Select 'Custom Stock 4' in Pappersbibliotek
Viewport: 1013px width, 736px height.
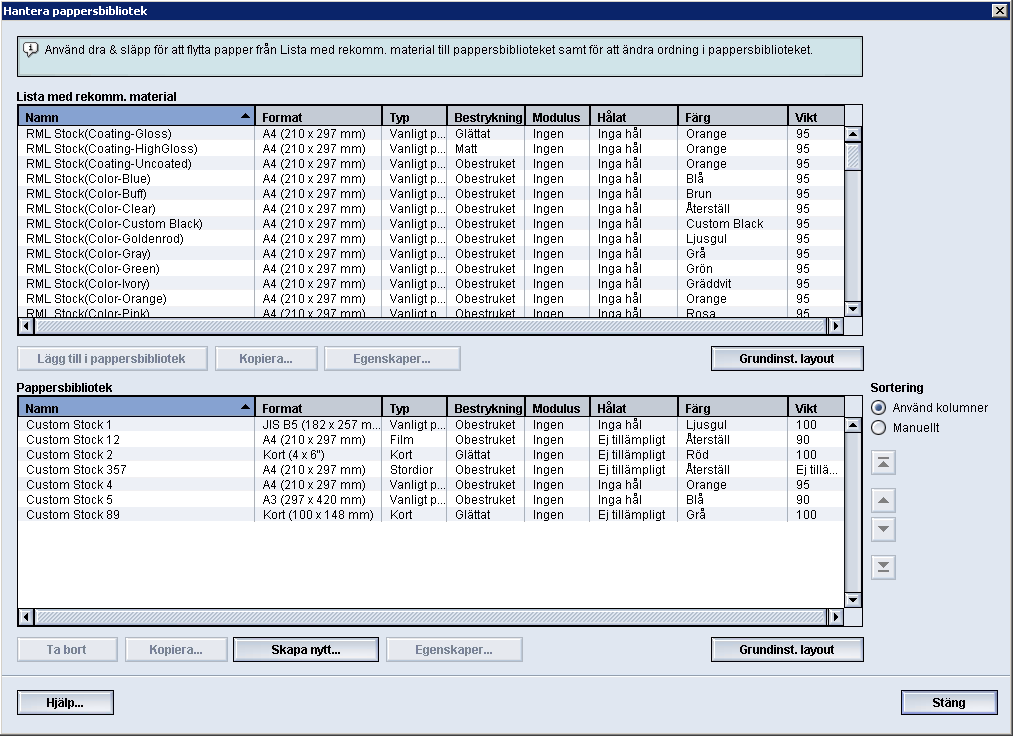431,485
